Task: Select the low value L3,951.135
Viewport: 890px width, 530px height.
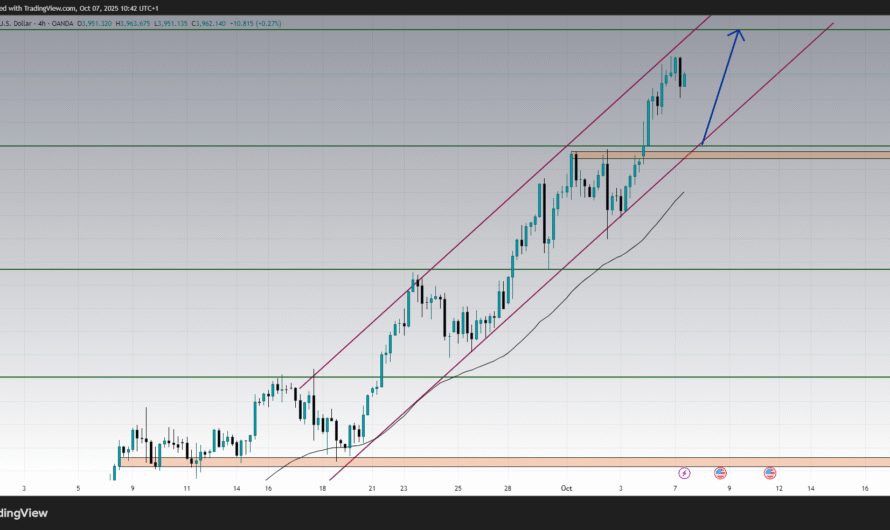Action: [171, 24]
